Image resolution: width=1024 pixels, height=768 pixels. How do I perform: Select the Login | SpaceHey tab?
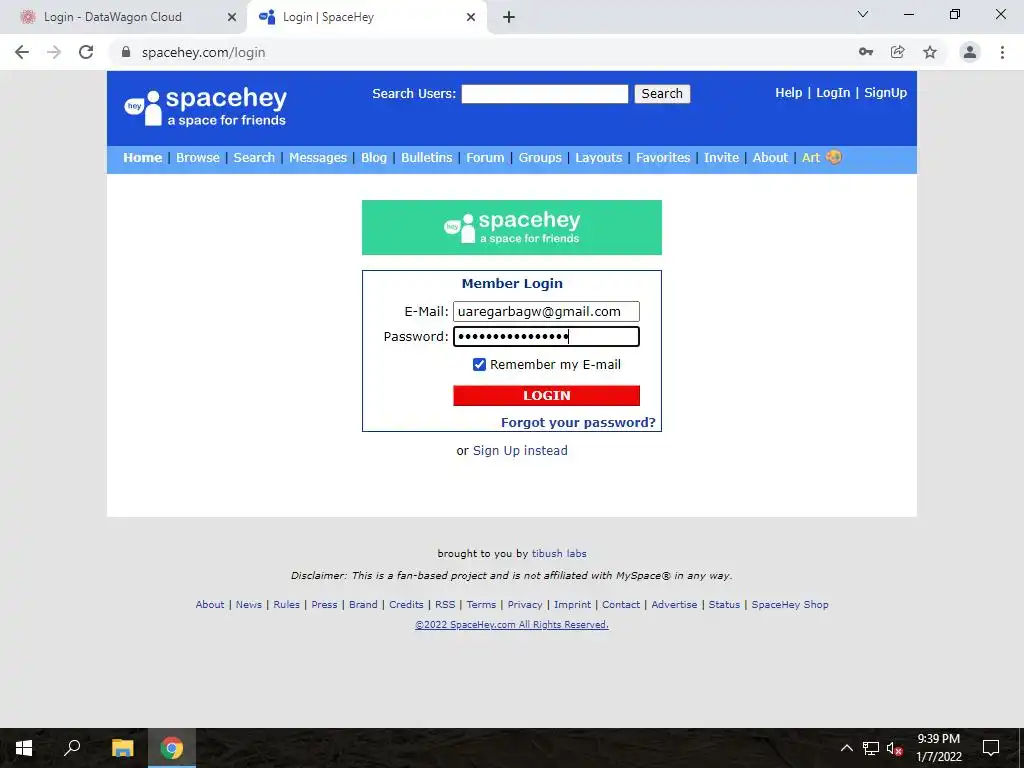[366, 17]
